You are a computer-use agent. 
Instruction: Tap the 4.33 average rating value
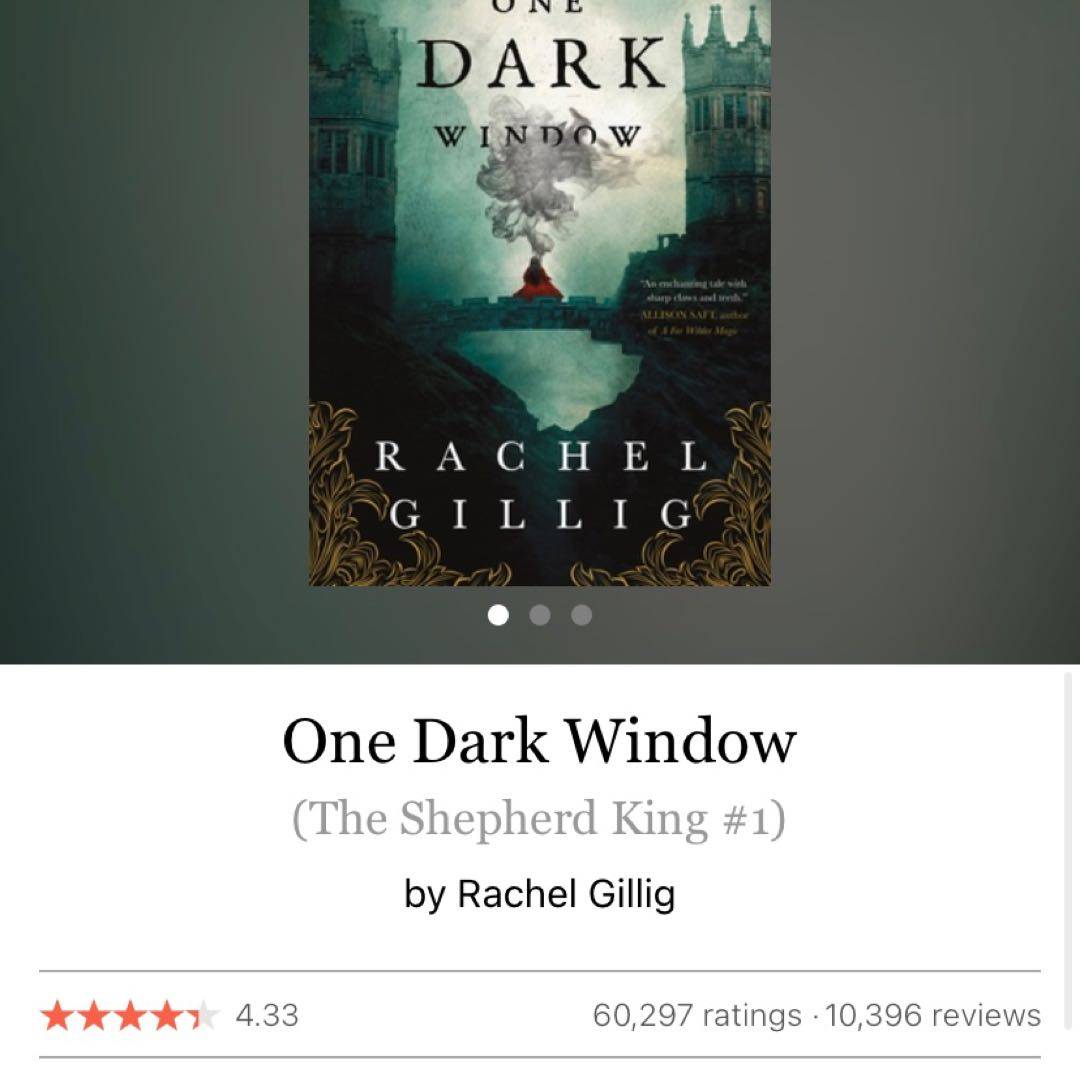point(267,1015)
